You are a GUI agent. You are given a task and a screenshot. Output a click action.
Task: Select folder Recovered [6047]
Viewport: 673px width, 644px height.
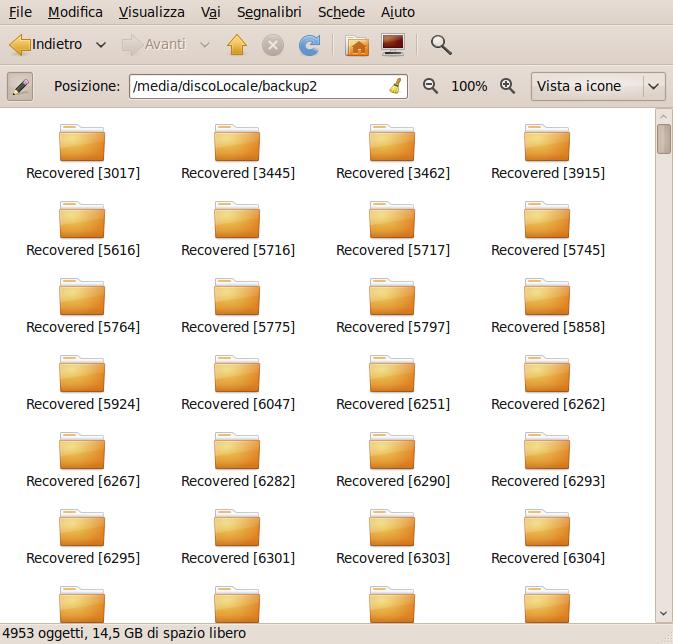tap(237, 383)
